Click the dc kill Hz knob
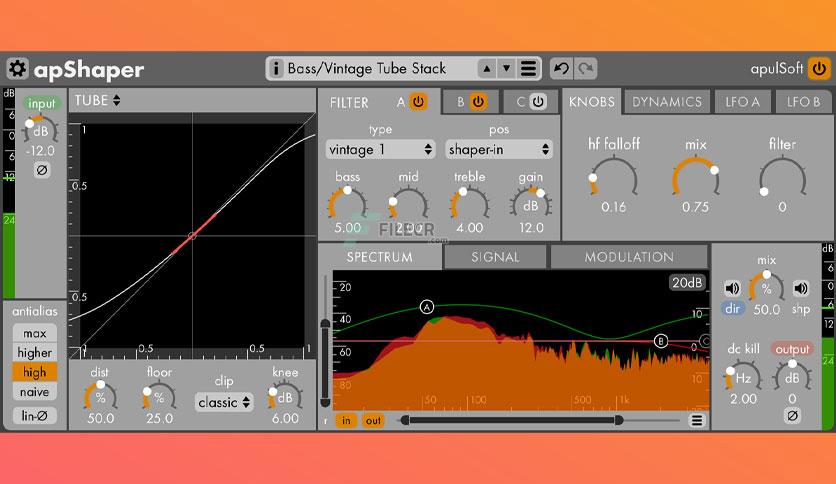The image size is (836, 484). click(x=743, y=377)
